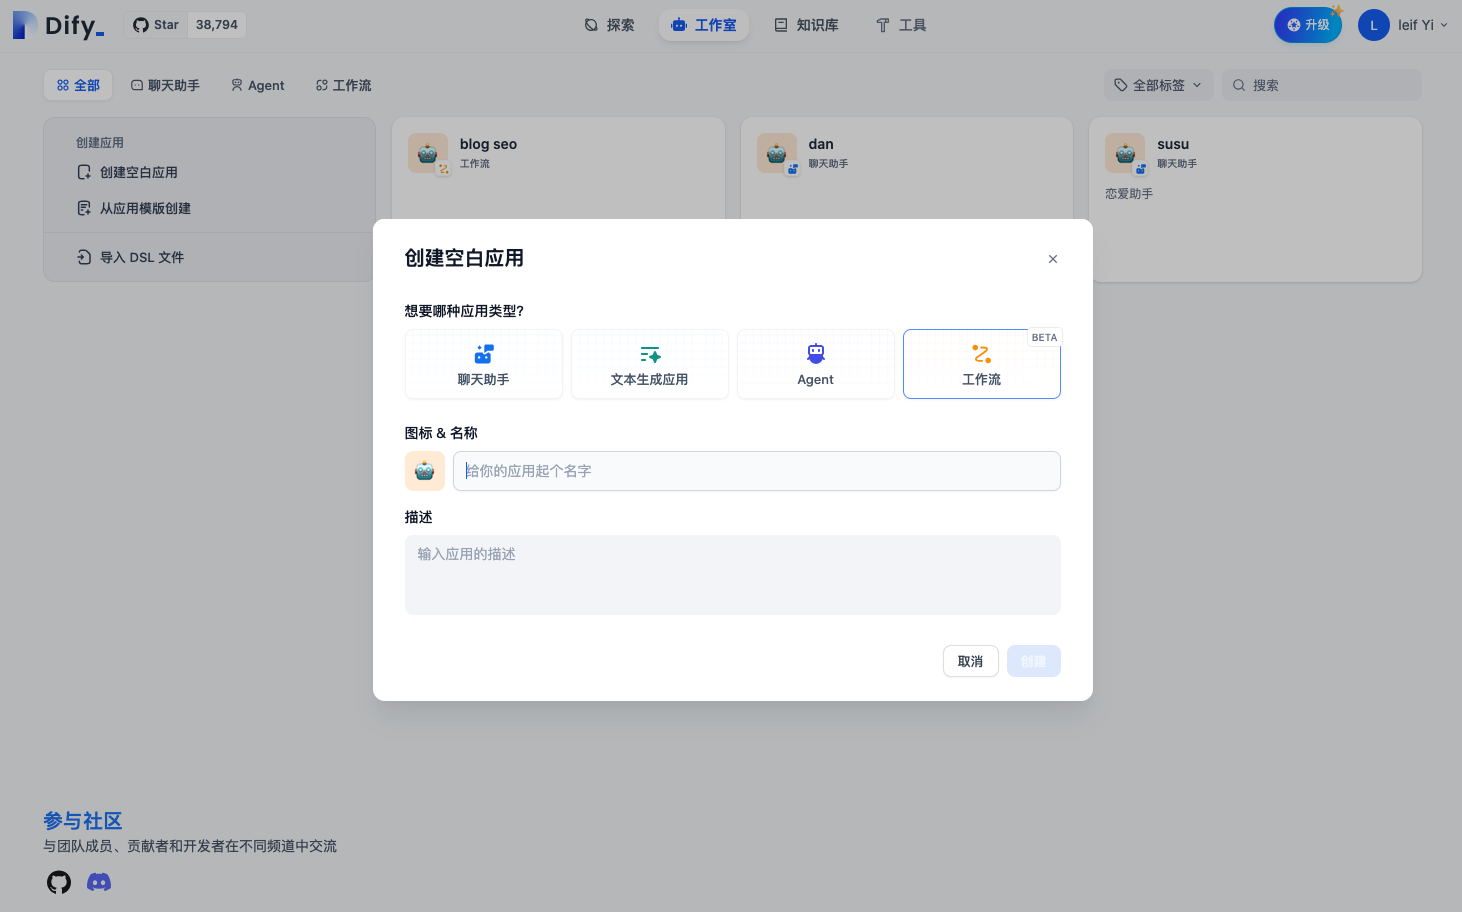
Task: Focus the app name input field
Action: pyautogui.click(x=757, y=471)
